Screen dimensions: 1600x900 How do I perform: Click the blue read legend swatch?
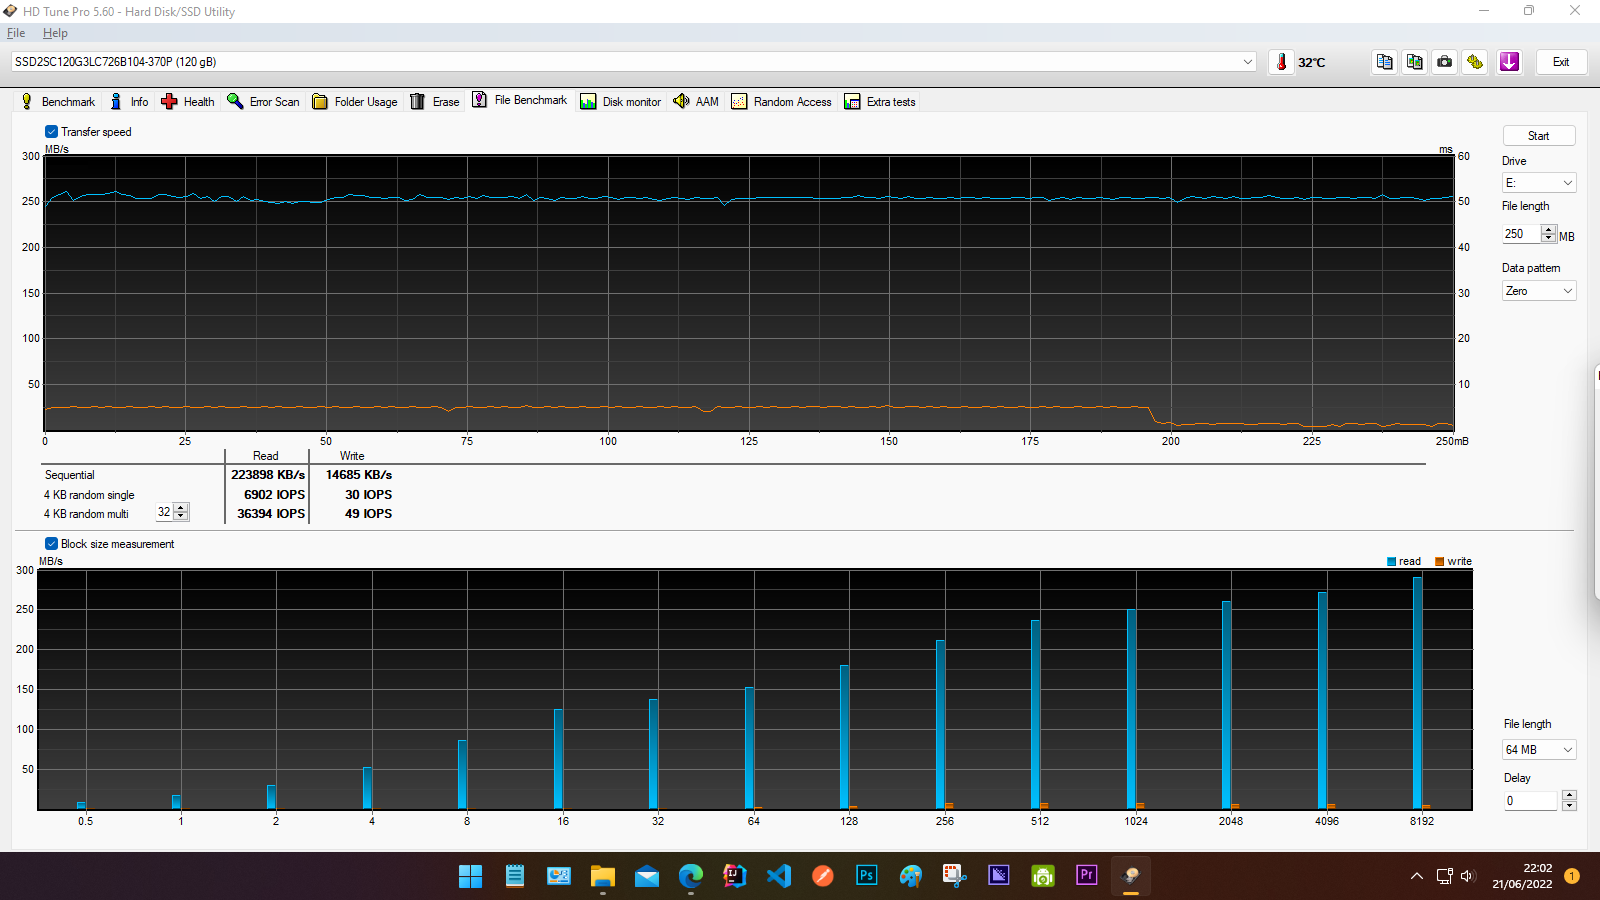[x=1391, y=562]
